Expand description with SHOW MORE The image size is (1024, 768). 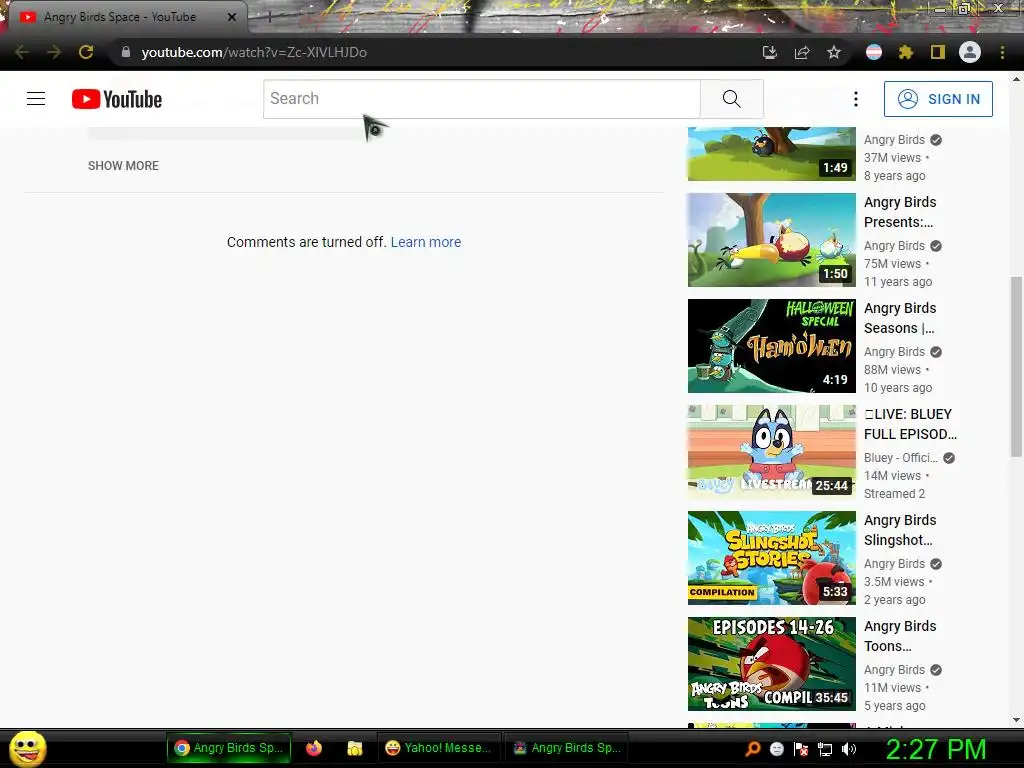[x=123, y=166]
